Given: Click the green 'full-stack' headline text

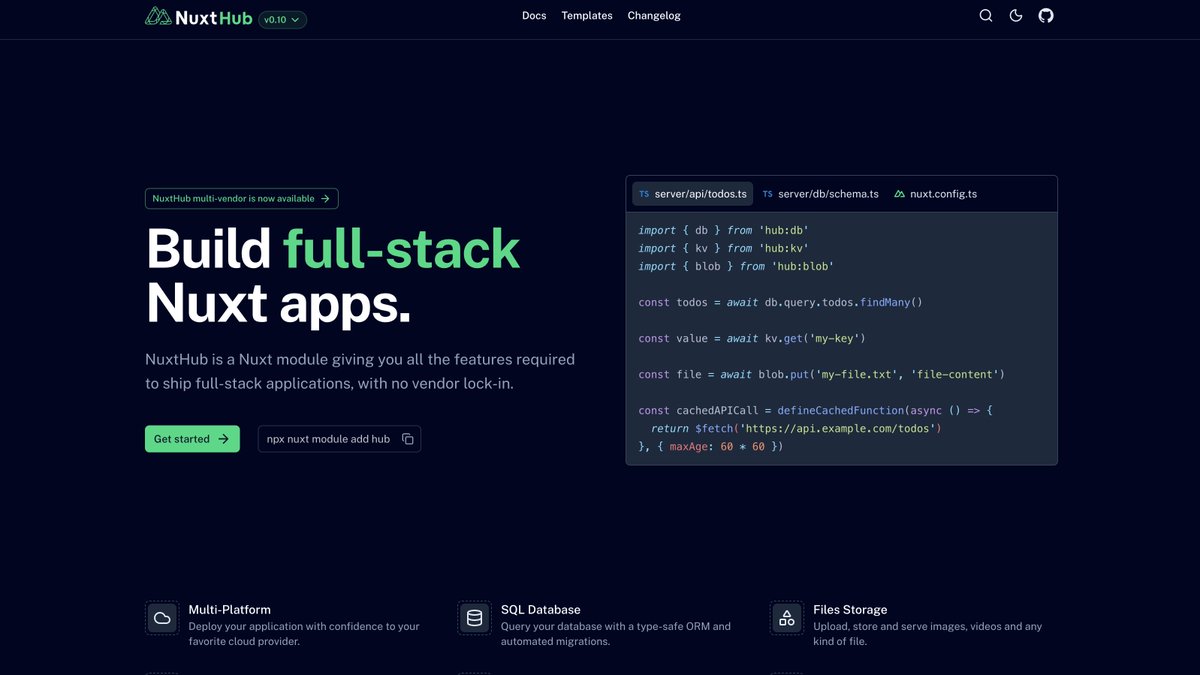Looking at the screenshot, I should point(401,249).
